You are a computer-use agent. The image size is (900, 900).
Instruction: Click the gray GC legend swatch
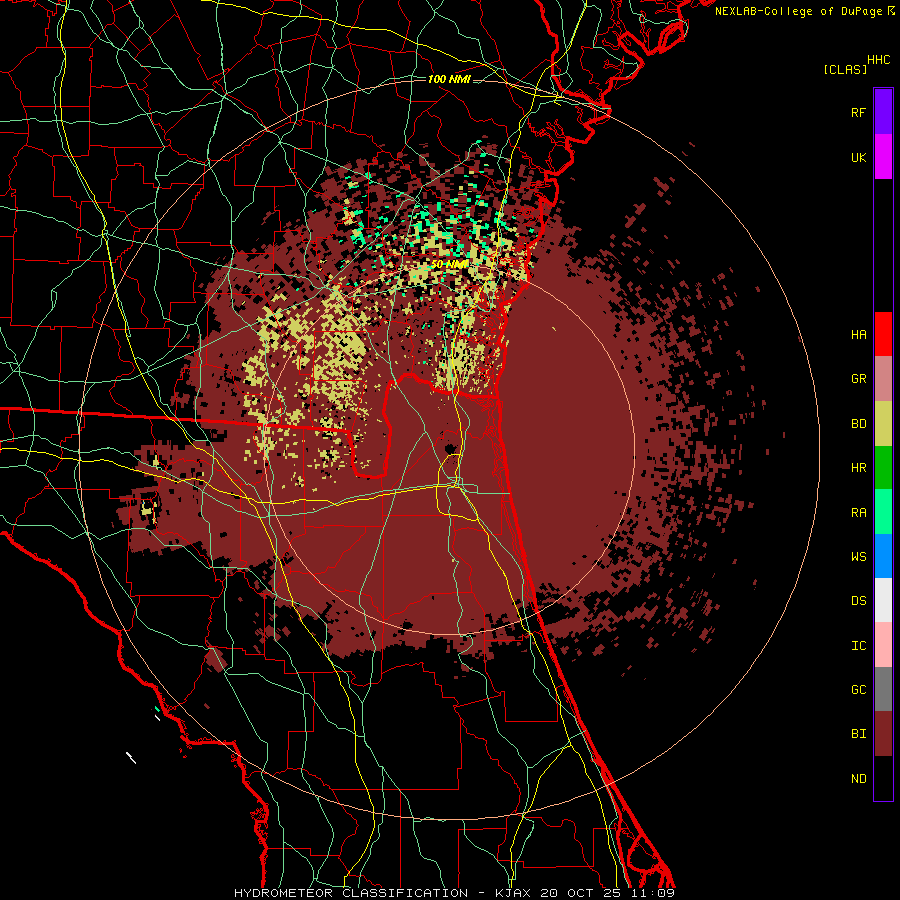point(883,689)
